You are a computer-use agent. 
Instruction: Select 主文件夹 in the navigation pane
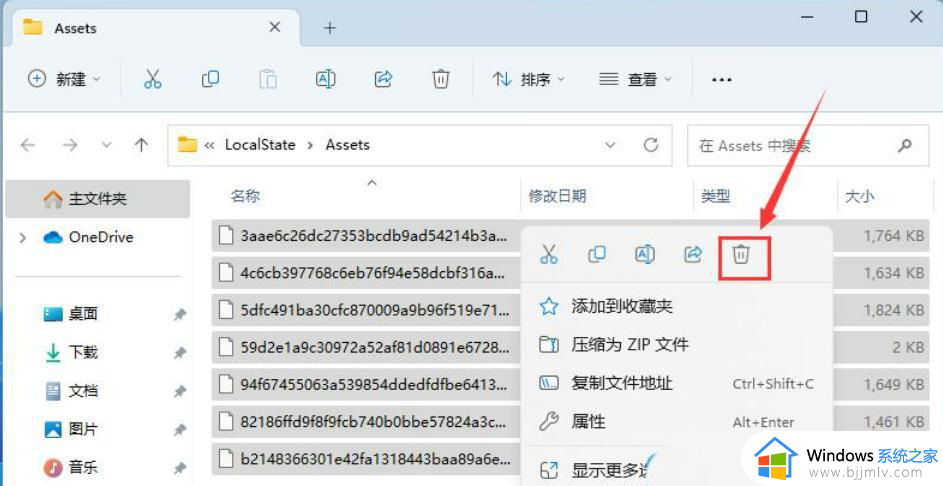97,198
